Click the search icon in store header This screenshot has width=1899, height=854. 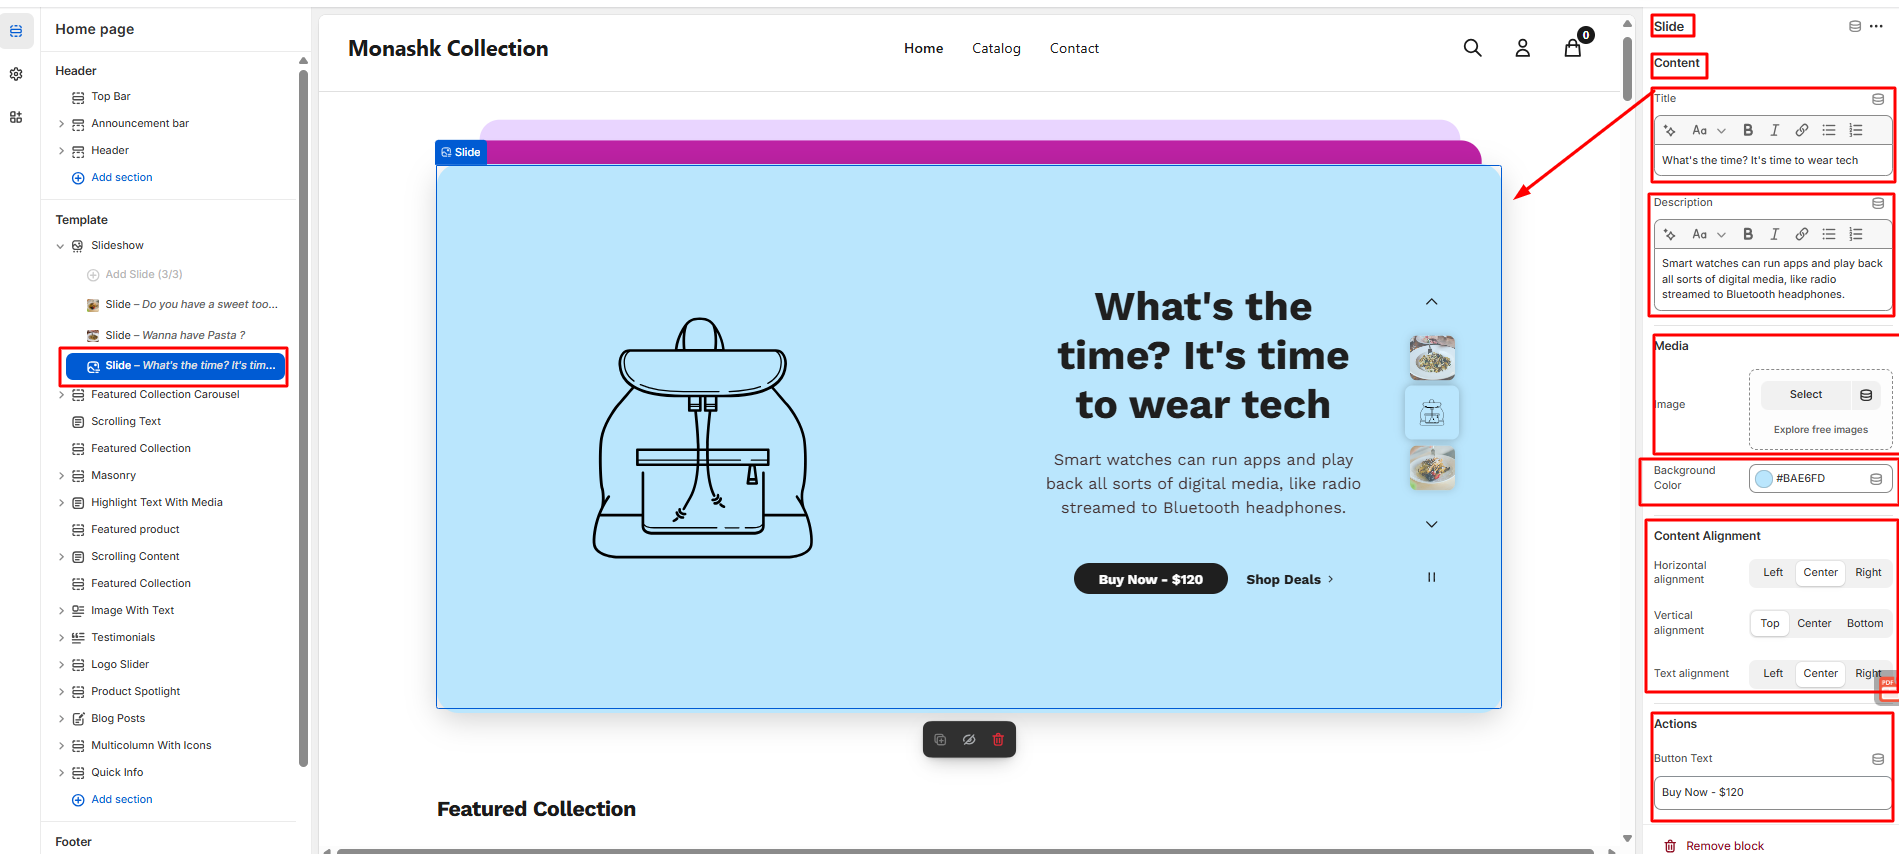click(x=1472, y=48)
